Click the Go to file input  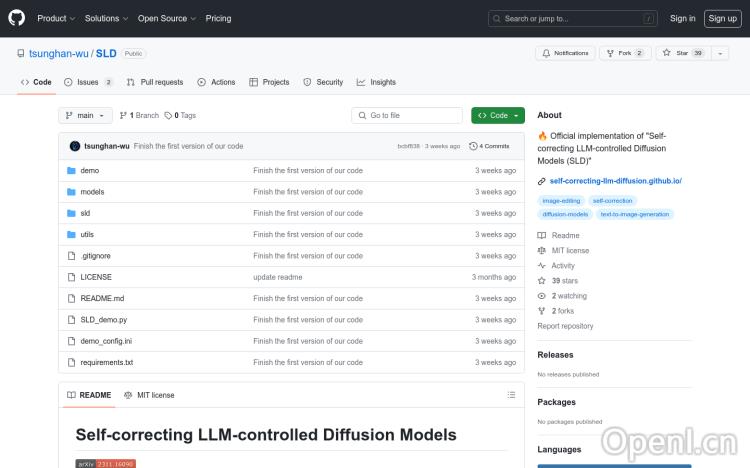coord(407,115)
